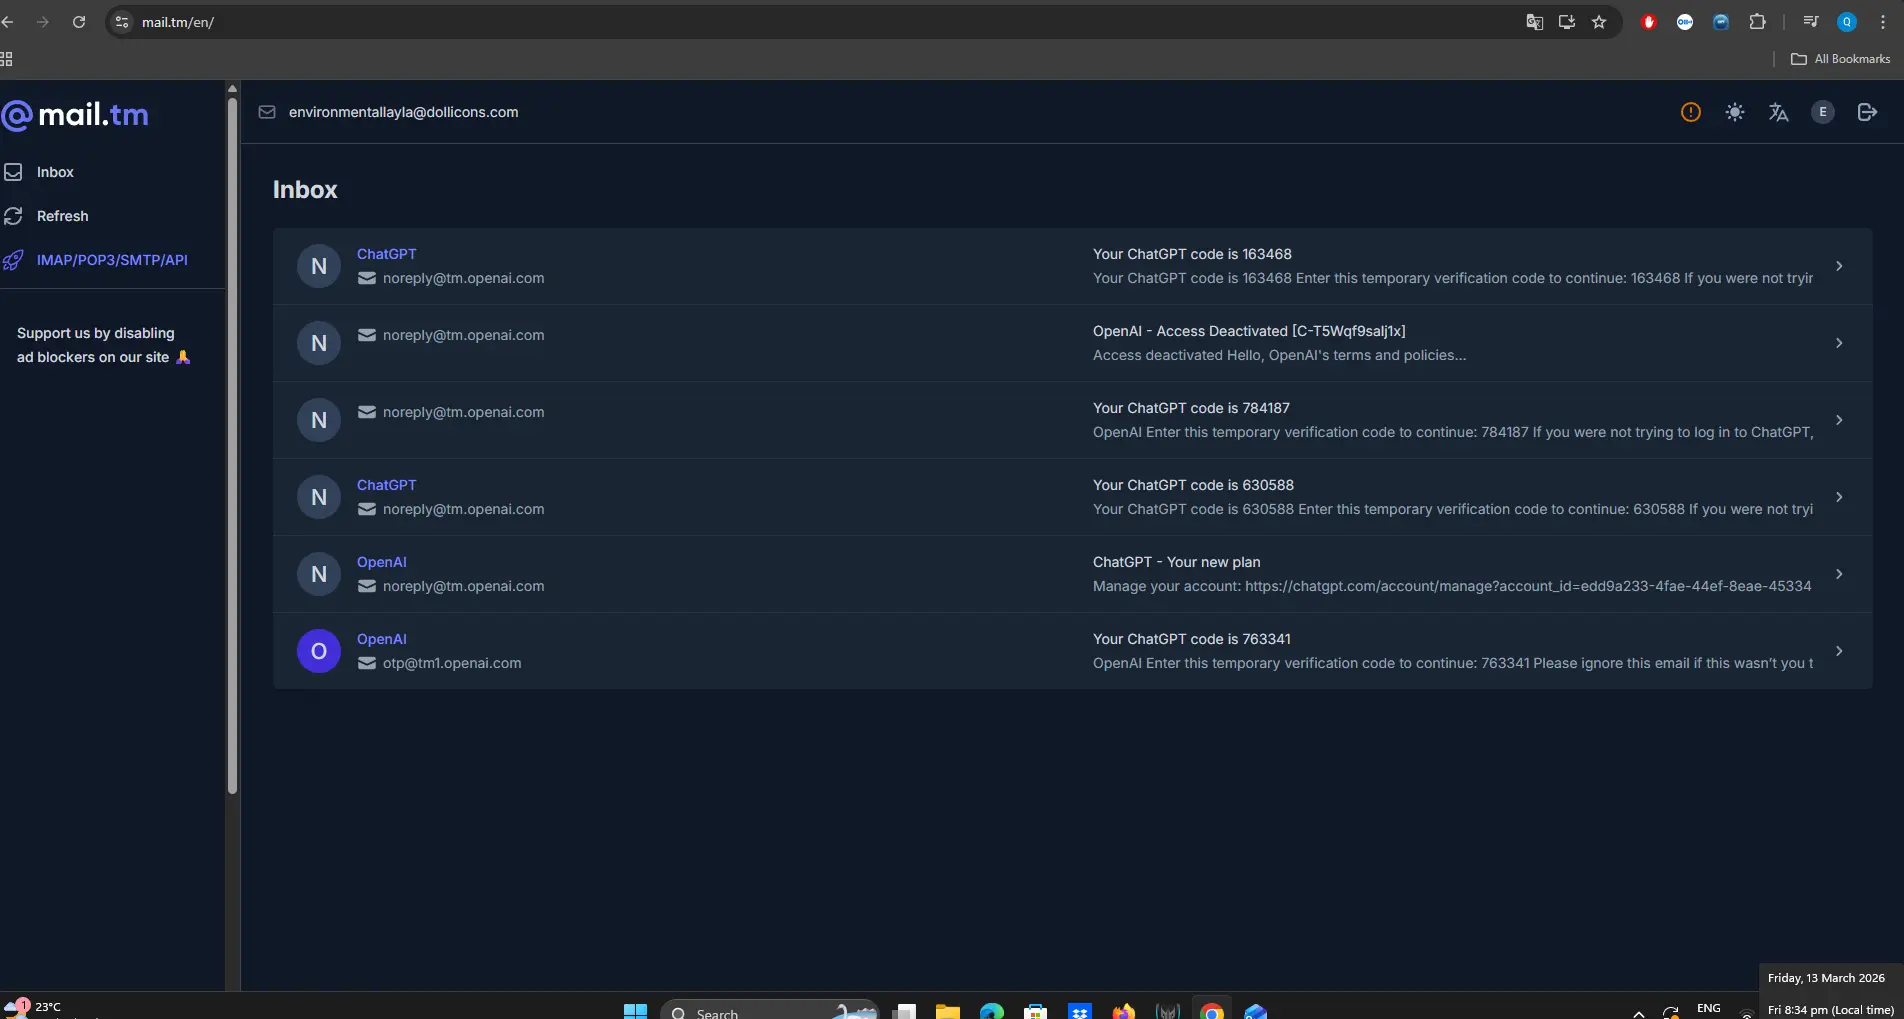
Task: Expand chevron on the code 630588 row
Action: (1839, 497)
